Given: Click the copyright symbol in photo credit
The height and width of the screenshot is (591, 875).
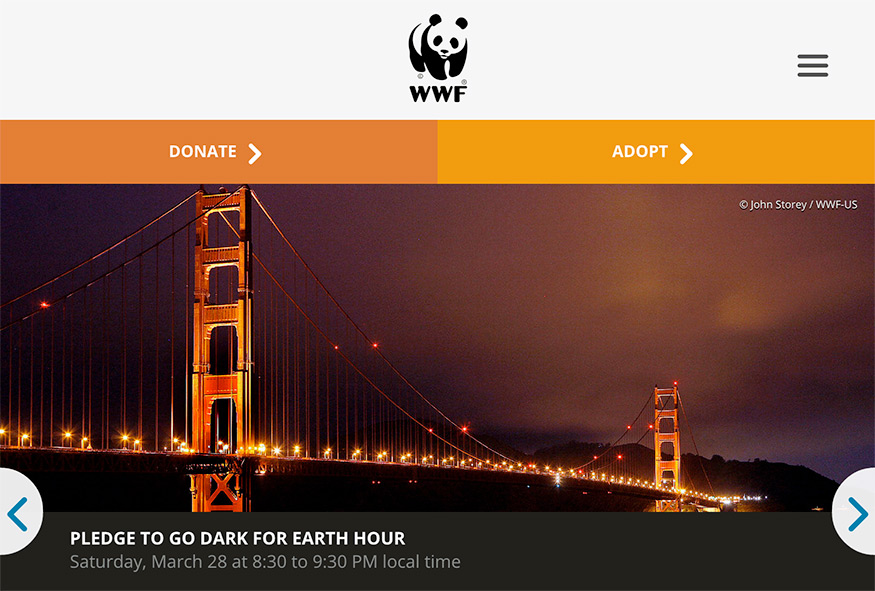Looking at the screenshot, I should (743, 205).
